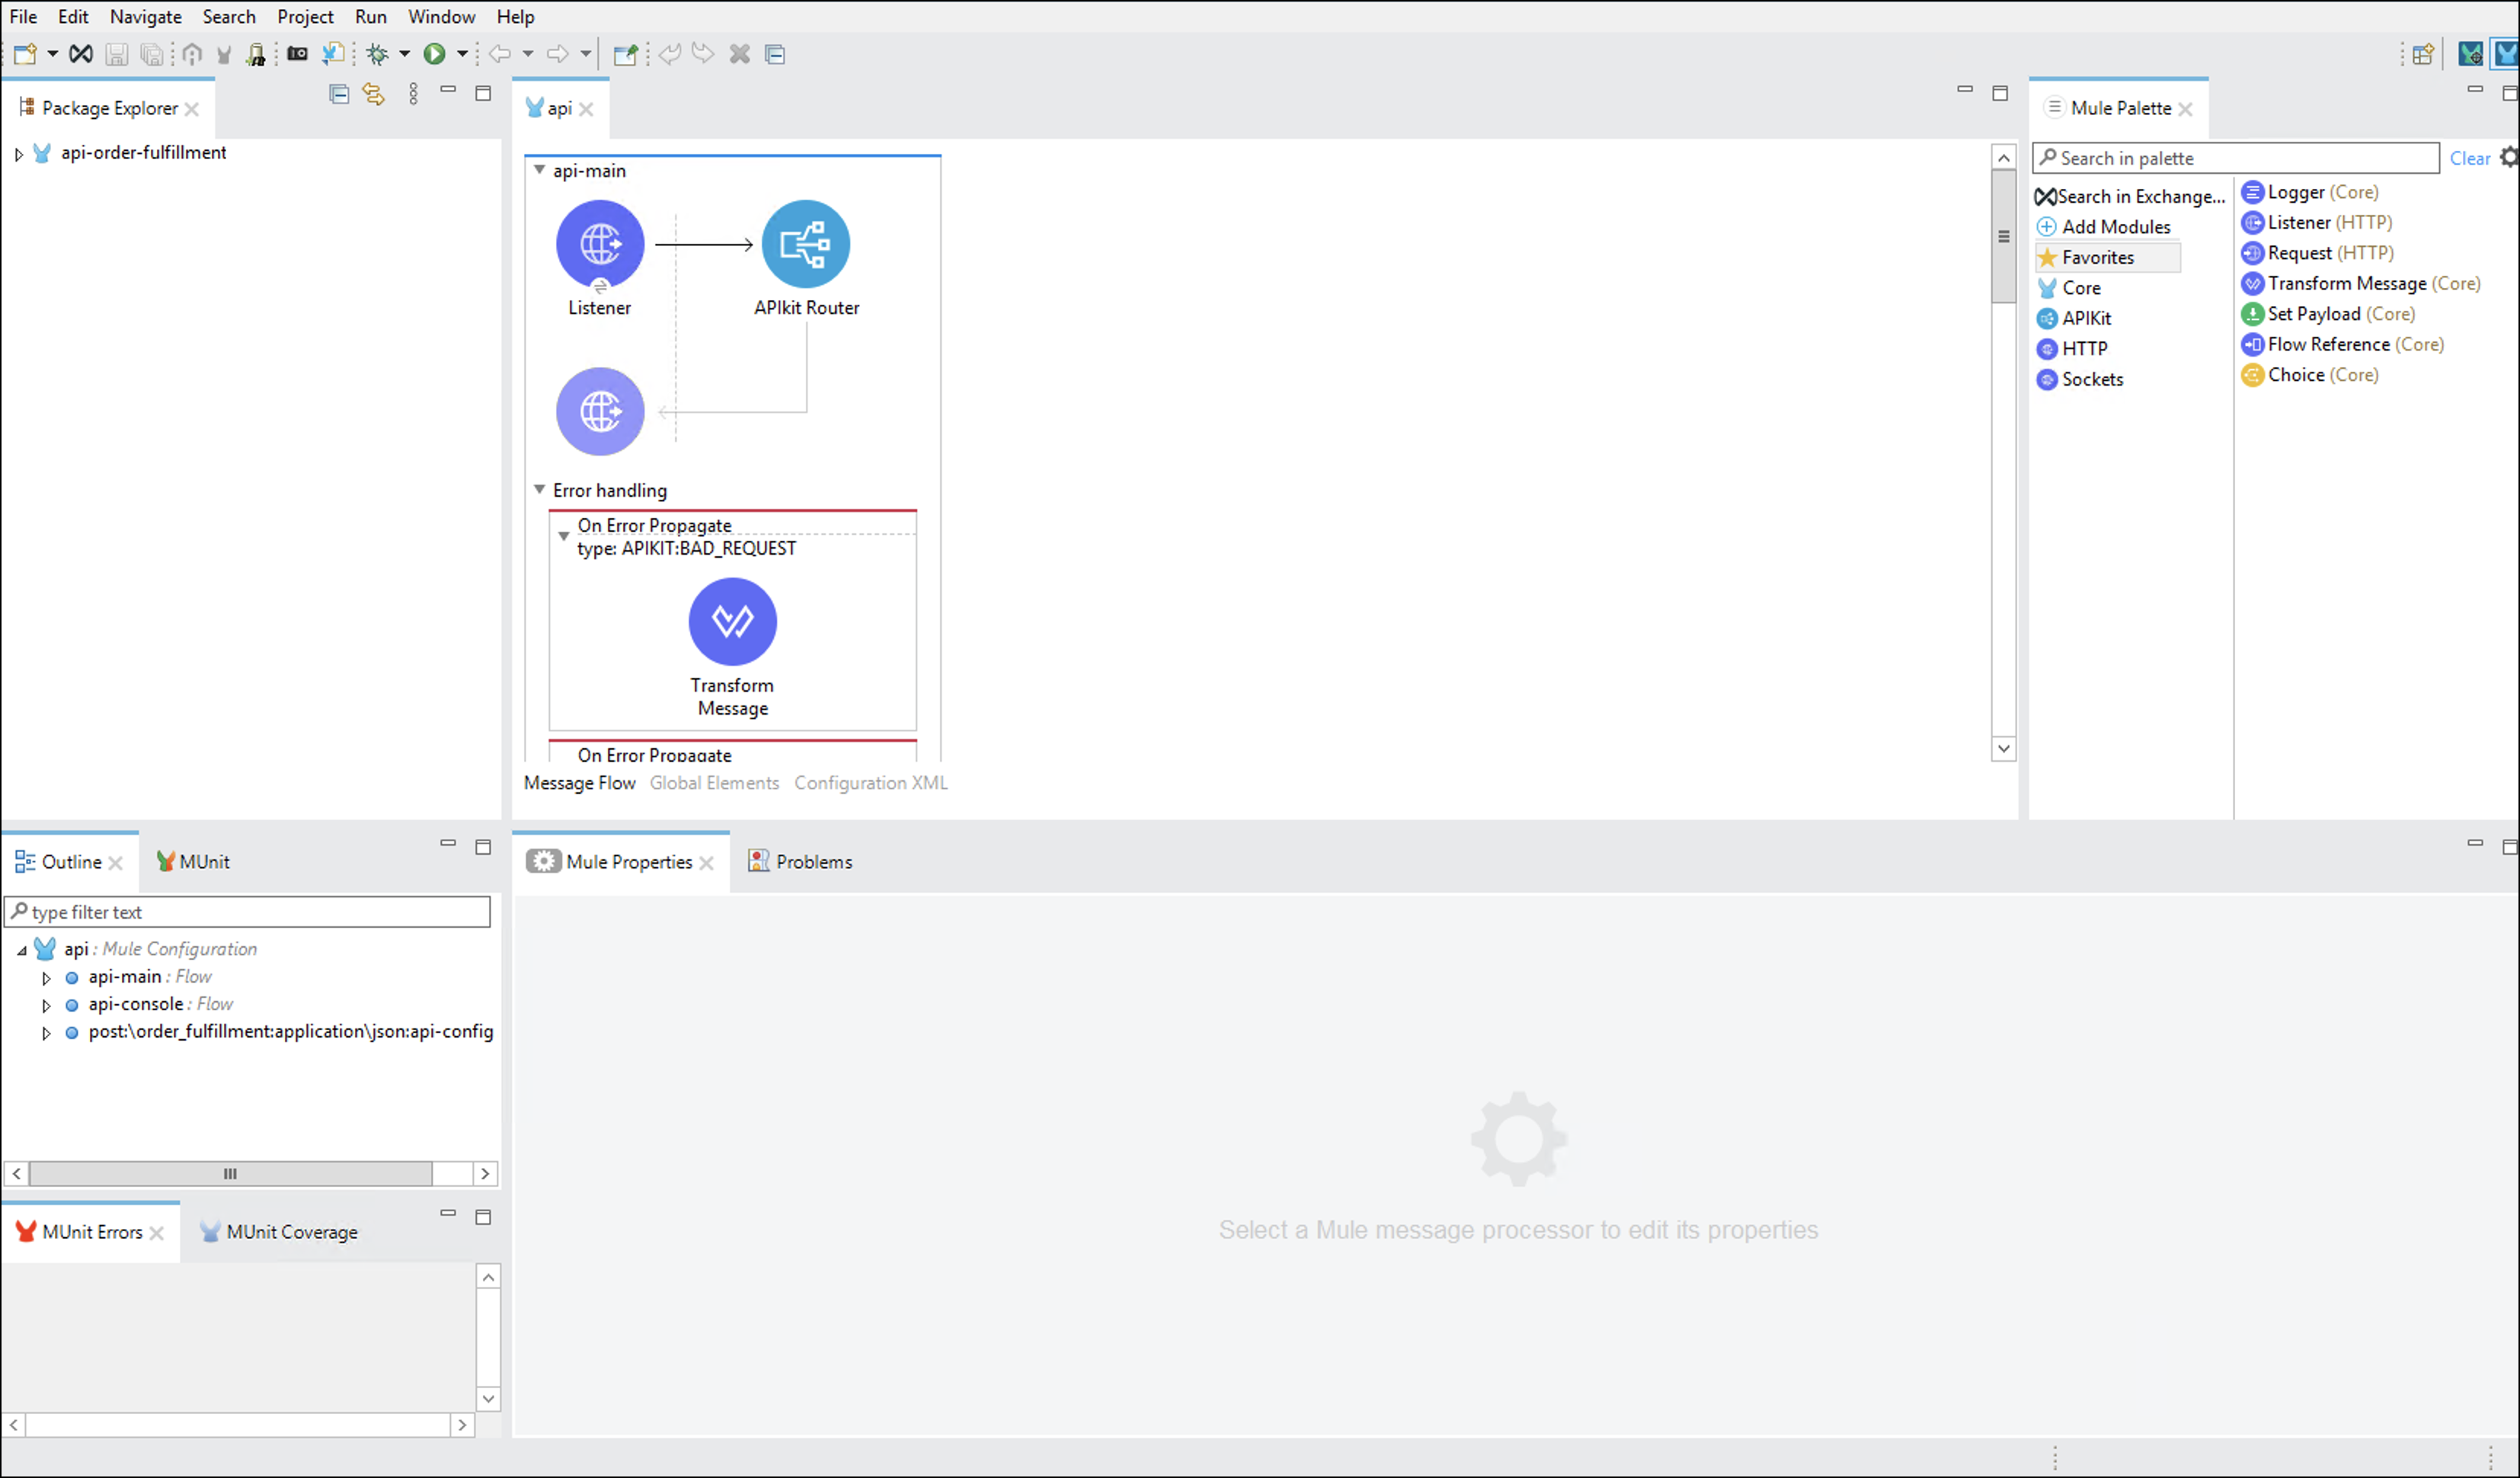2520x1478 pixels.
Task: Click the Open Perspective icon
Action: [2422, 54]
